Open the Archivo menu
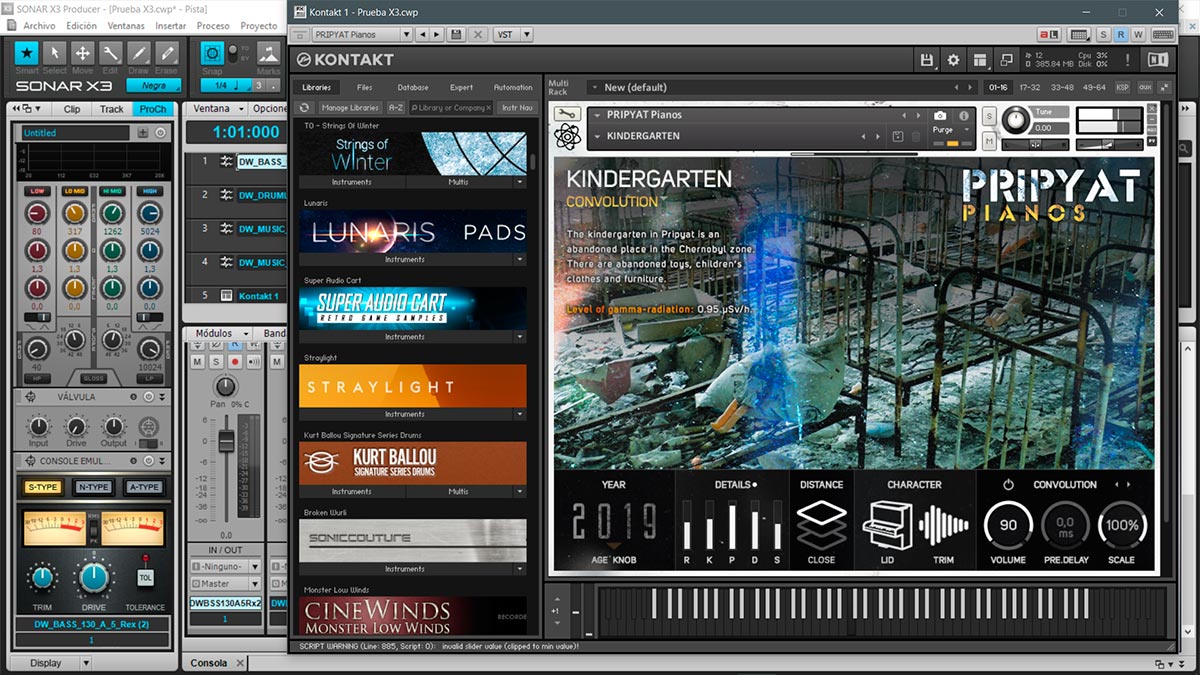This screenshot has width=1200, height=675. click(39, 25)
